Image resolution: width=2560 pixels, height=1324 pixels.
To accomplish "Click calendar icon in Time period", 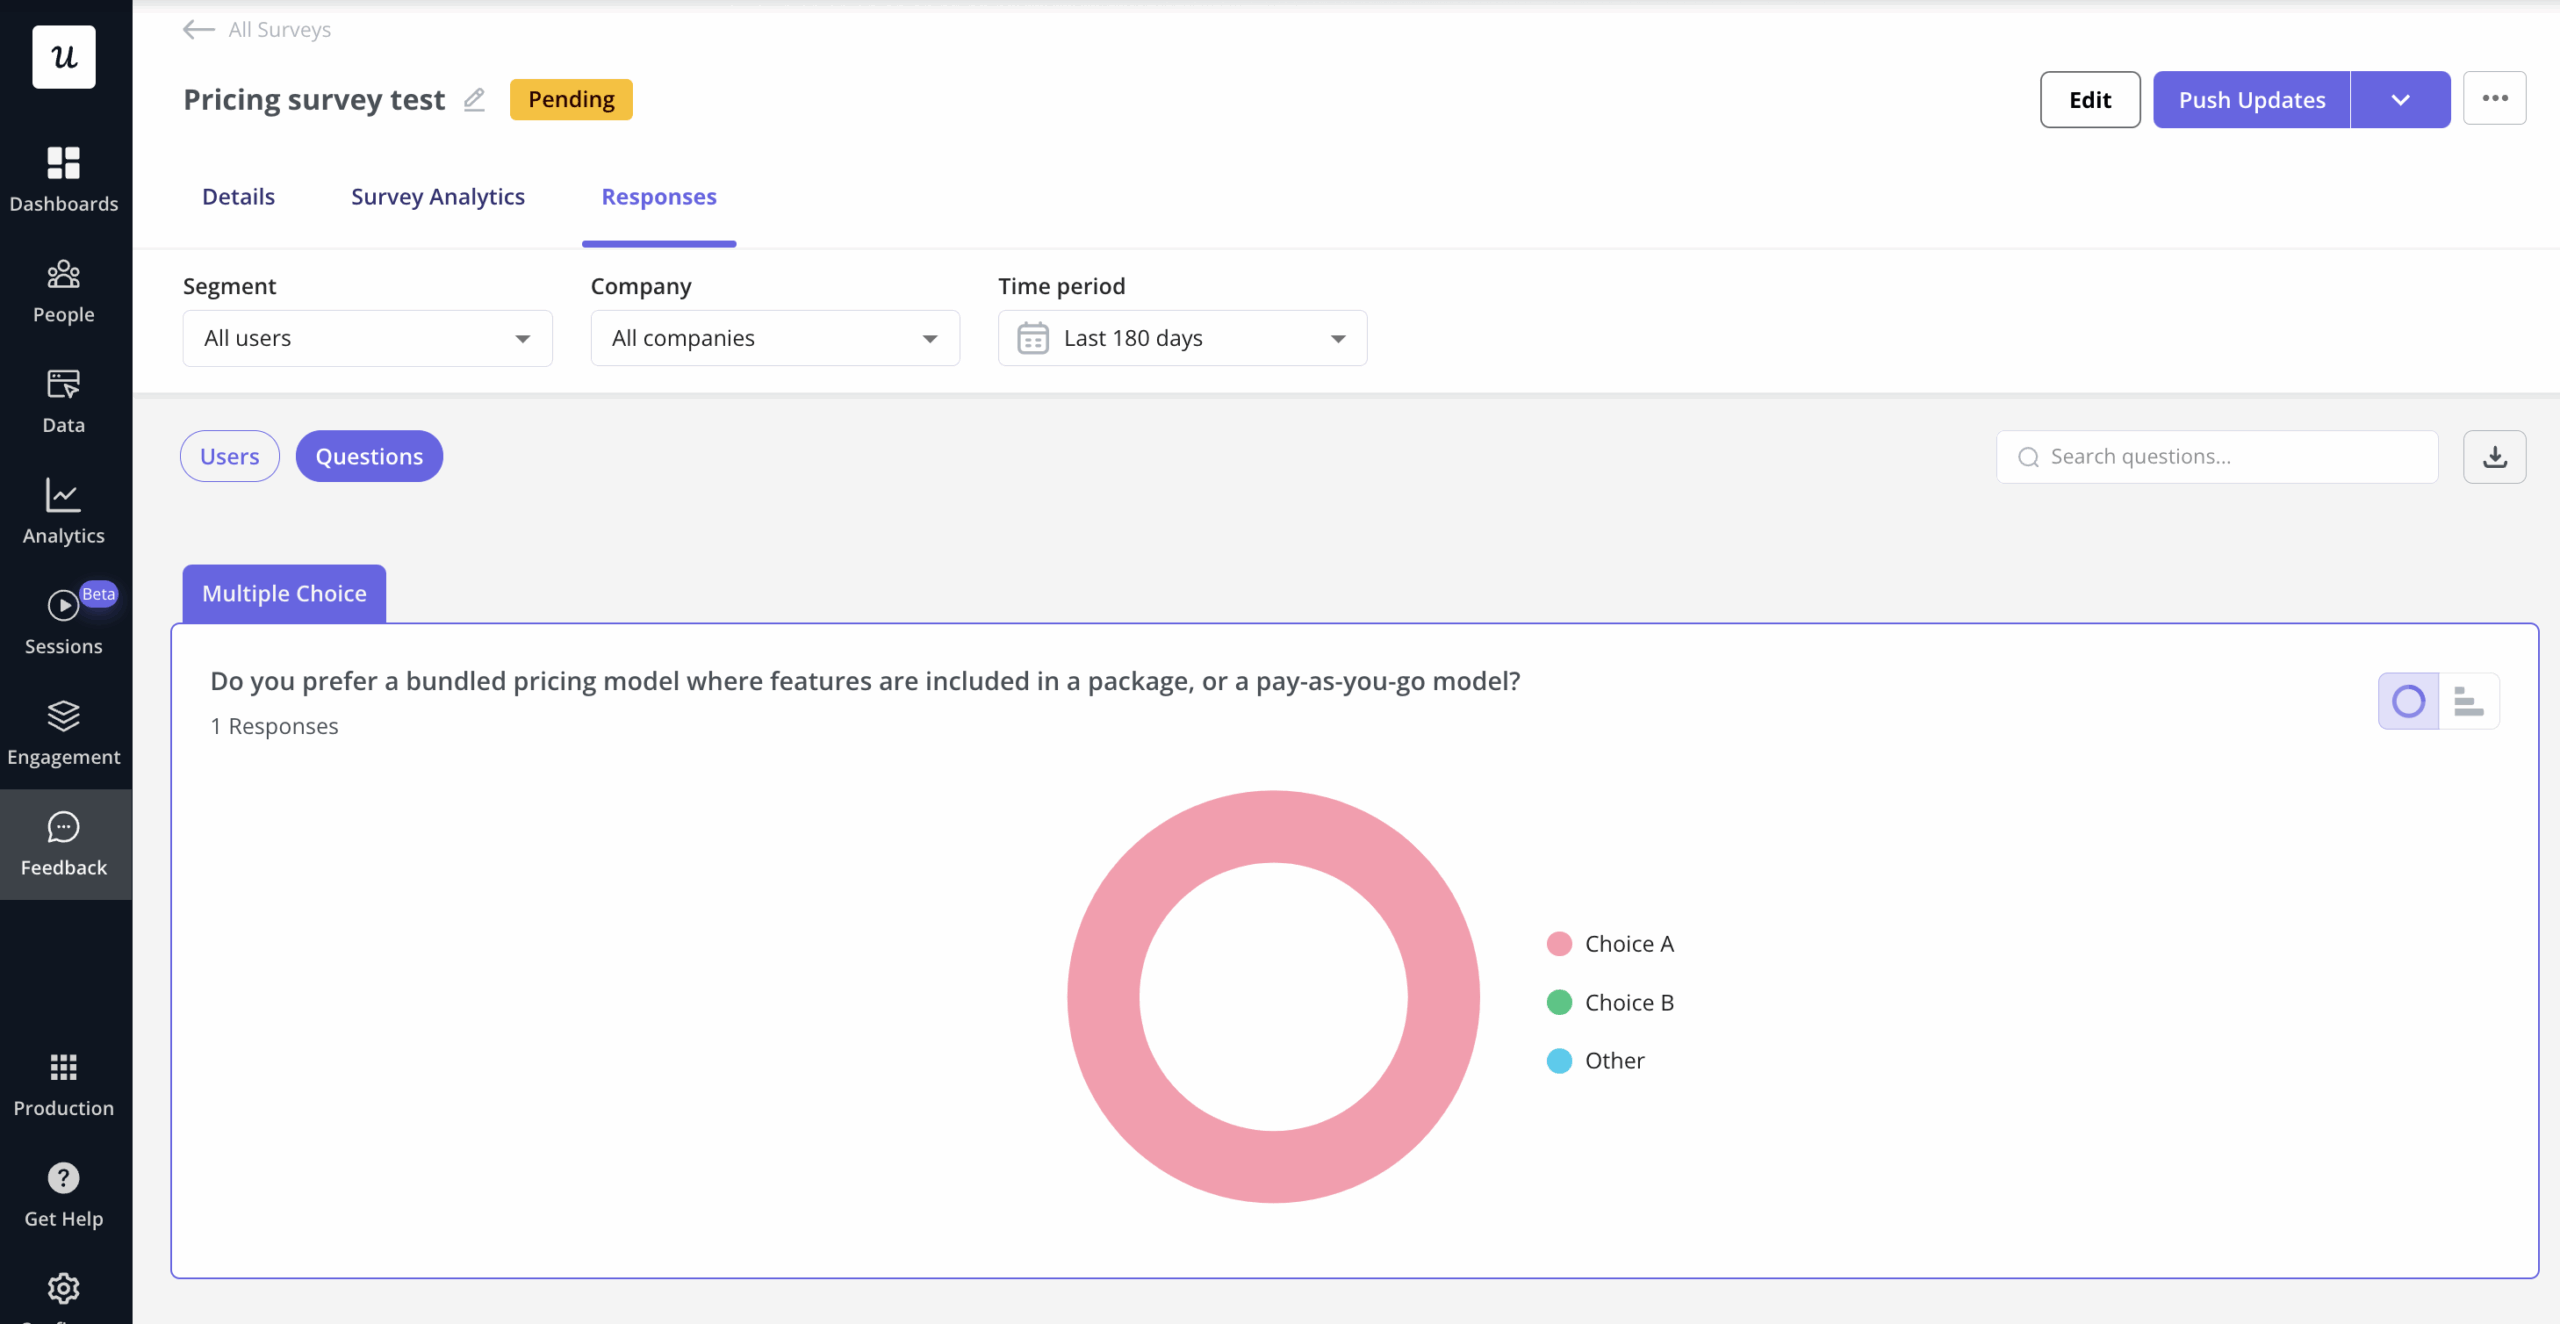I will point(1033,338).
